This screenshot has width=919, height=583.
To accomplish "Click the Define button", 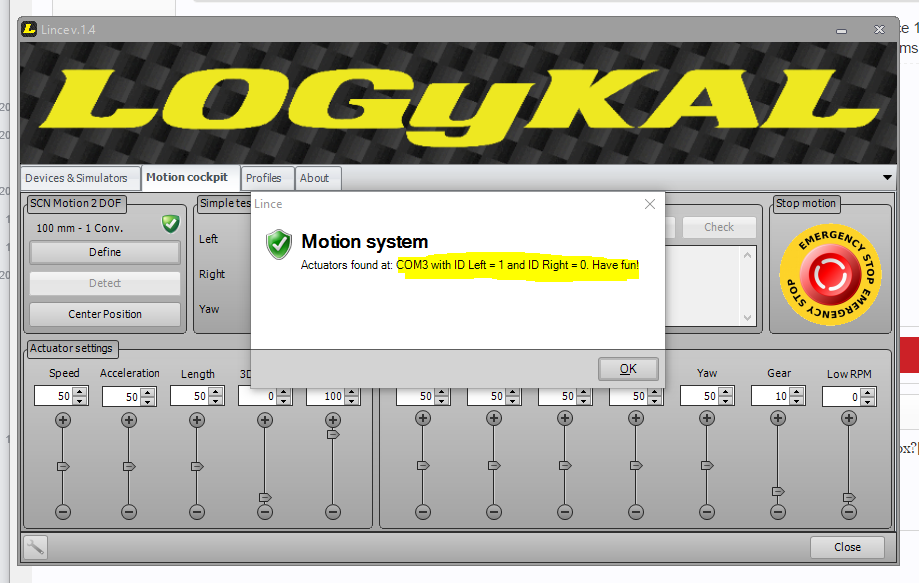I will [105, 252].
